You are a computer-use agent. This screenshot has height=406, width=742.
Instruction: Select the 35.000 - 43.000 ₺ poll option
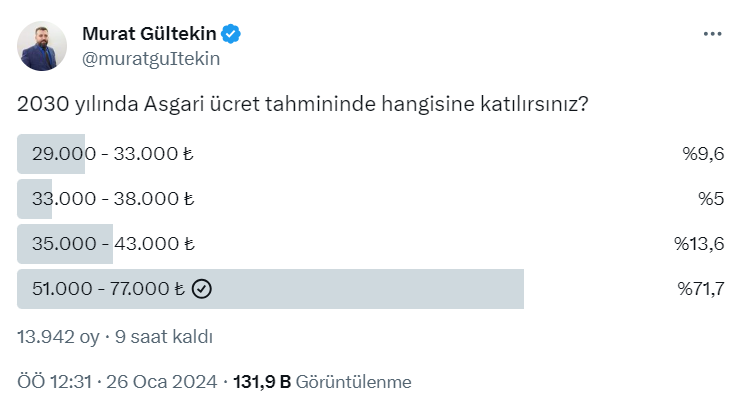click(112, 243)
